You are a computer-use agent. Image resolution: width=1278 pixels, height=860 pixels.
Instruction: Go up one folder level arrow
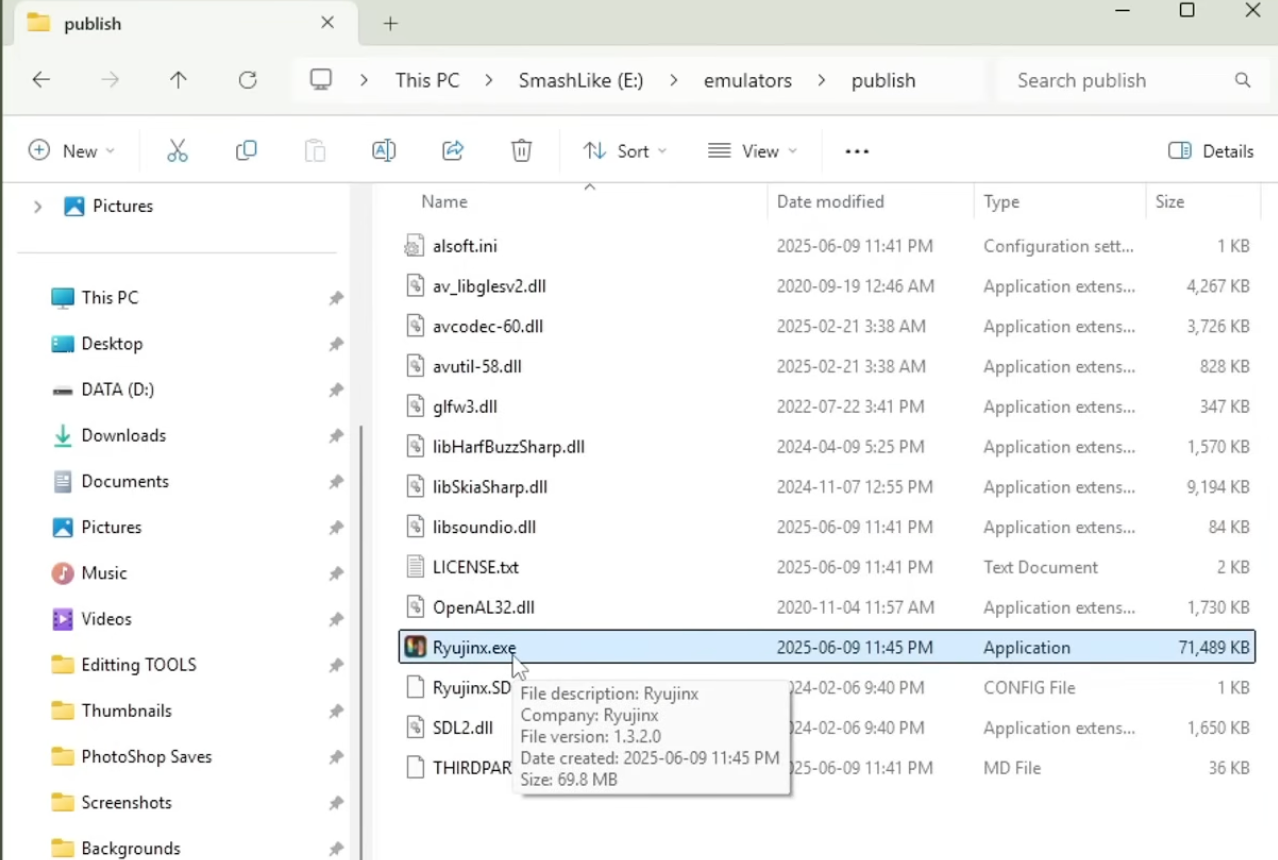(x=178, y=80)
